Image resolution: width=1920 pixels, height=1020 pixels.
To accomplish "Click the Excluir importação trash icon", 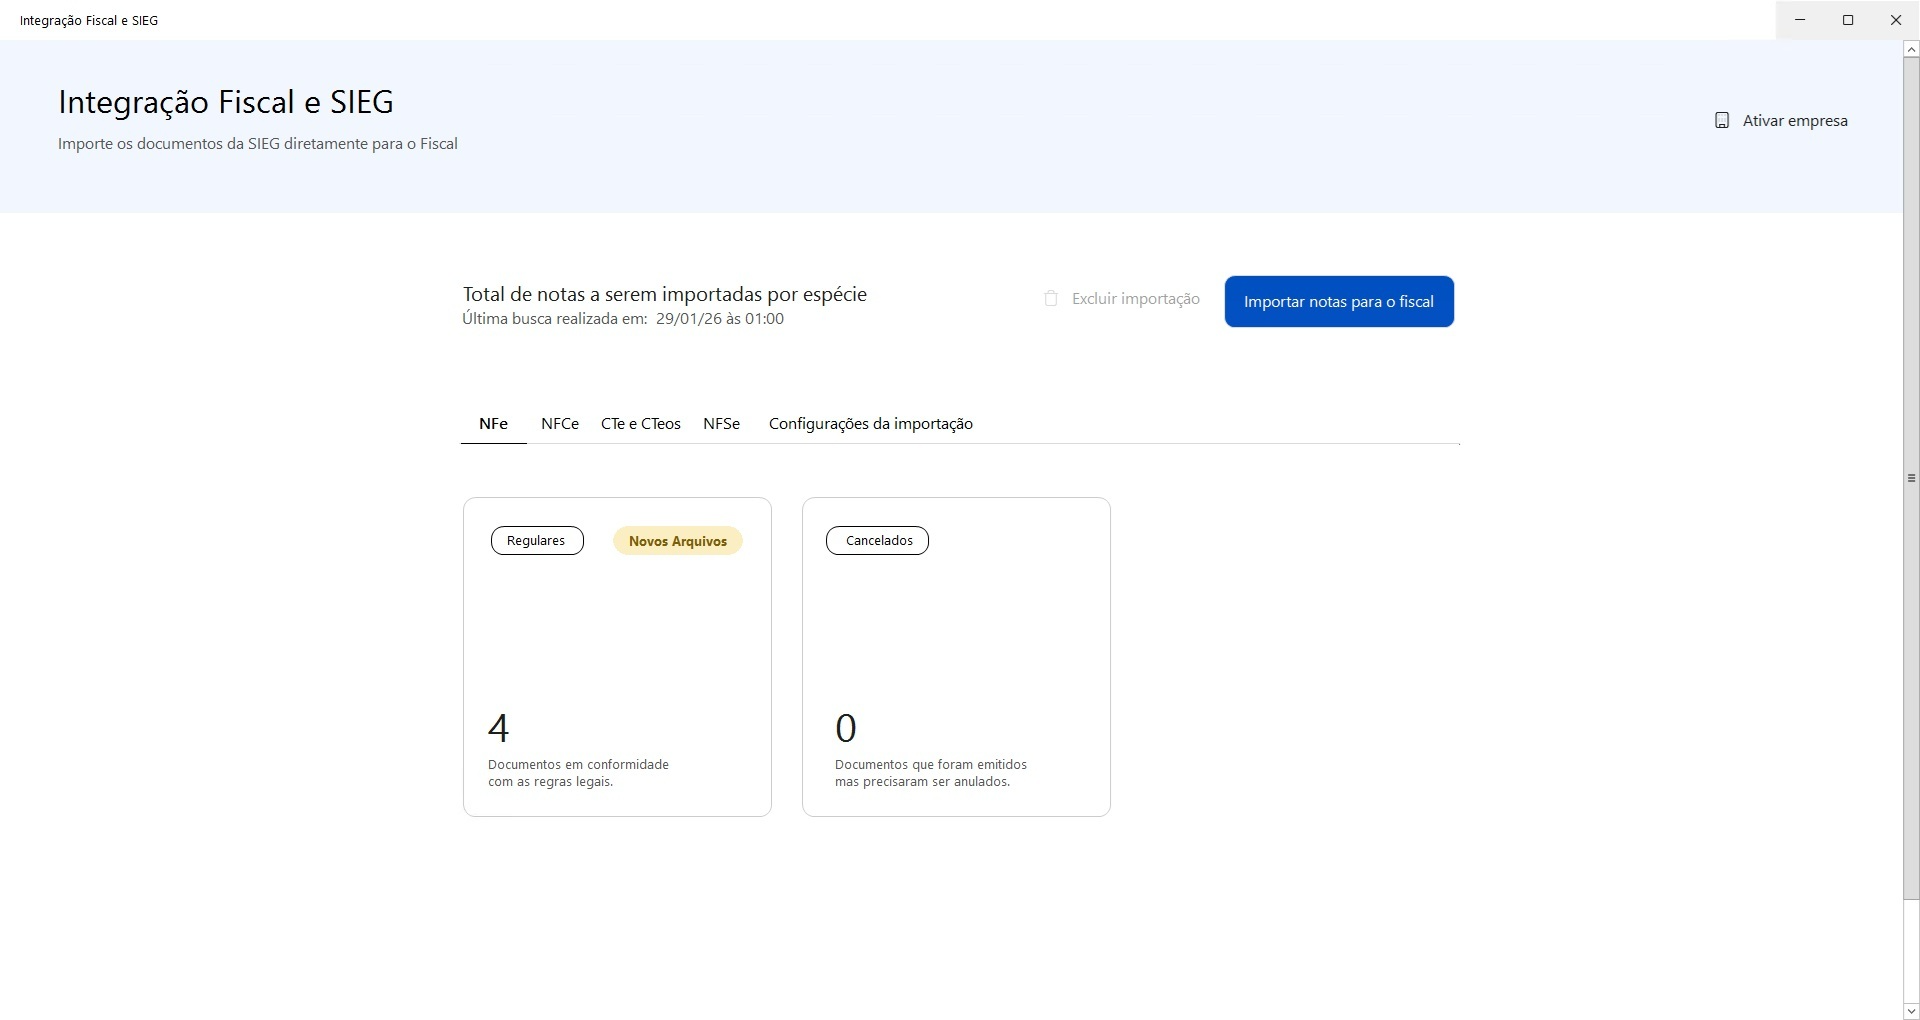I will [x=1051, y=299].
